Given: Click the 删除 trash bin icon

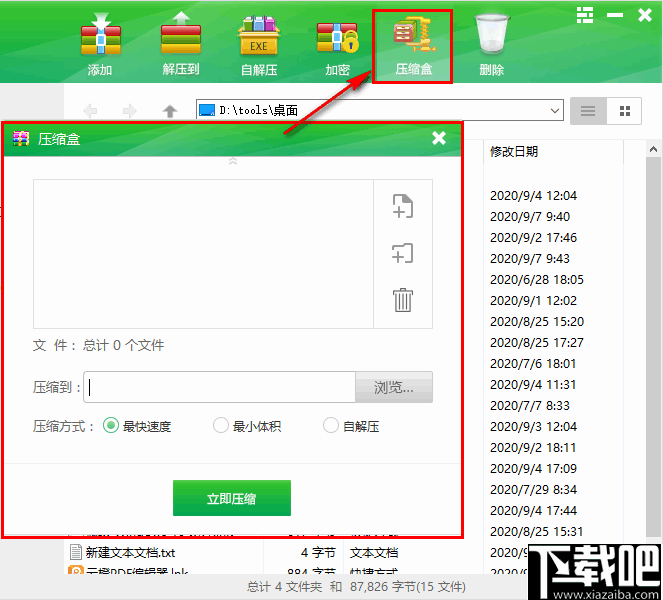Looking at the screenshot, I should tap(492, 45).
